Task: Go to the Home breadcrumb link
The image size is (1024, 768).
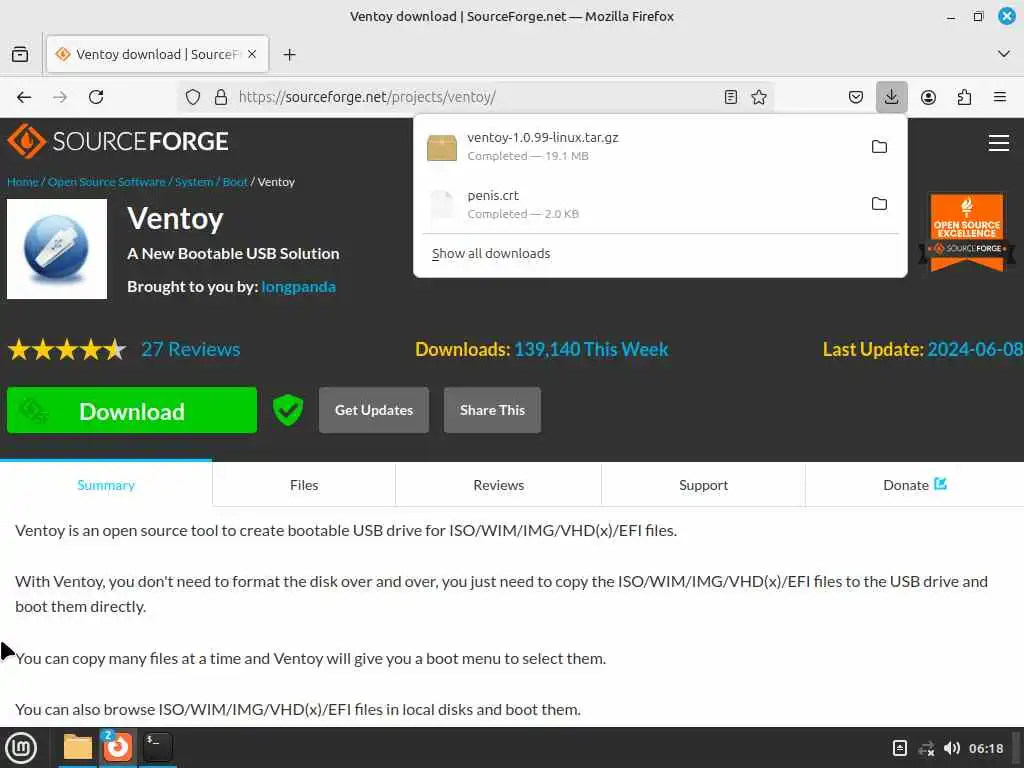Action: pos(23,182)
